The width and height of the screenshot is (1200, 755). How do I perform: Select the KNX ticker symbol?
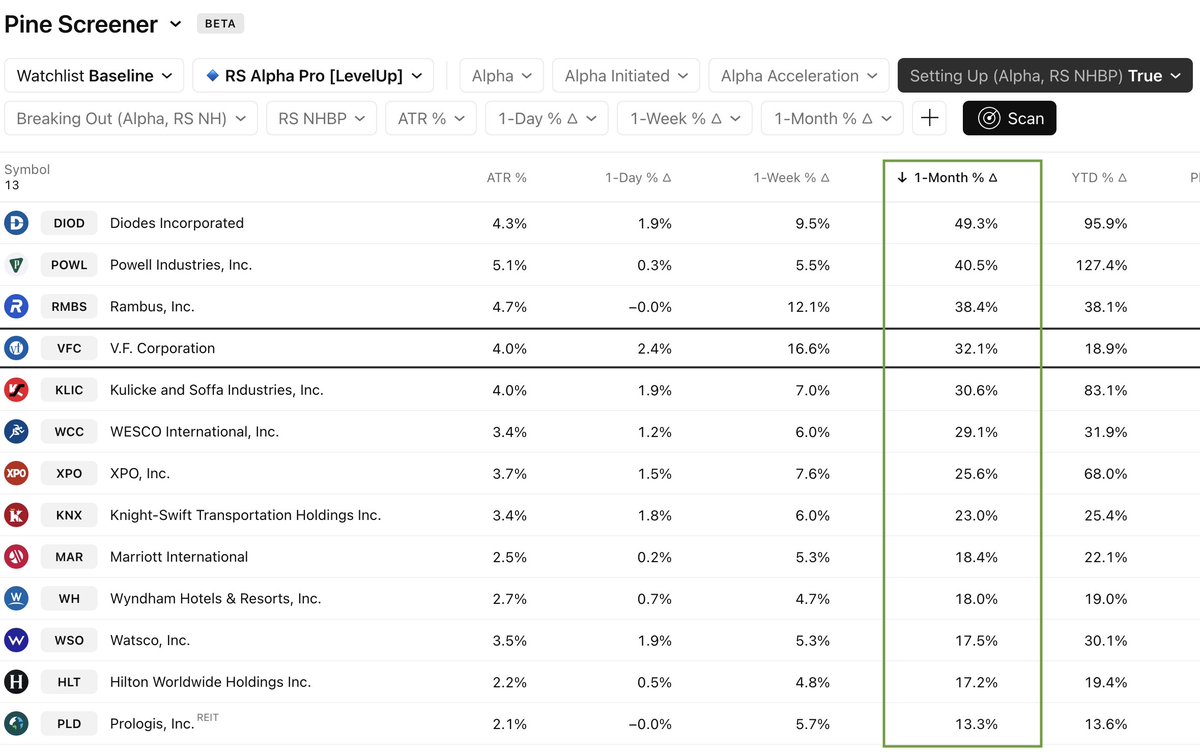(69, 515)
